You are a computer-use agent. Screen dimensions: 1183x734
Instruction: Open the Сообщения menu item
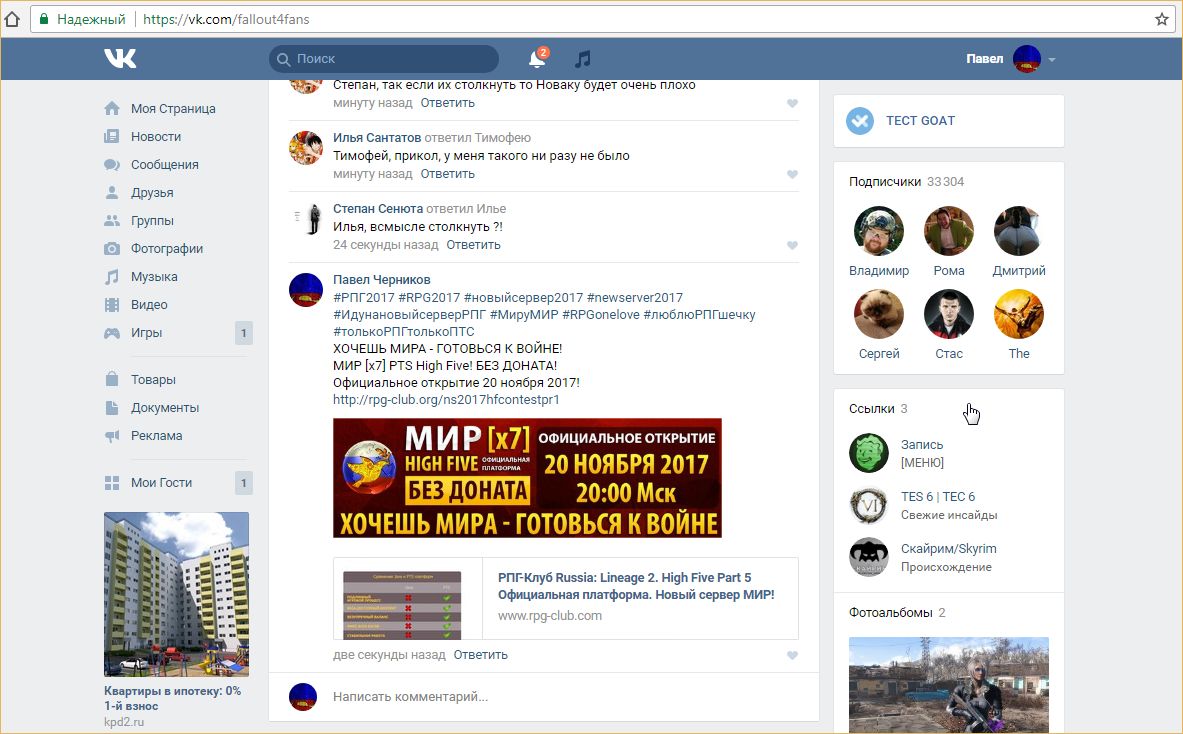tap(164, 165)
